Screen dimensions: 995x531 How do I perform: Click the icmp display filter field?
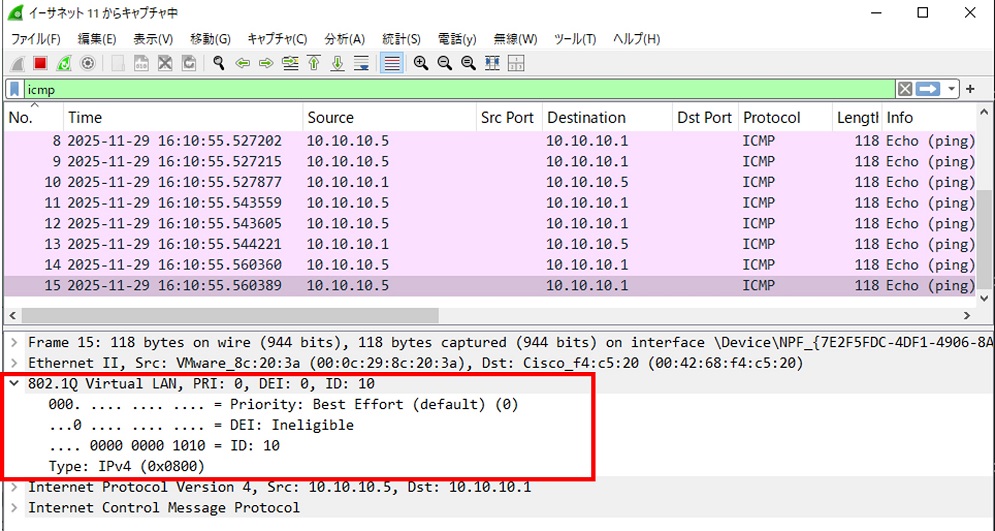(450, 89)
